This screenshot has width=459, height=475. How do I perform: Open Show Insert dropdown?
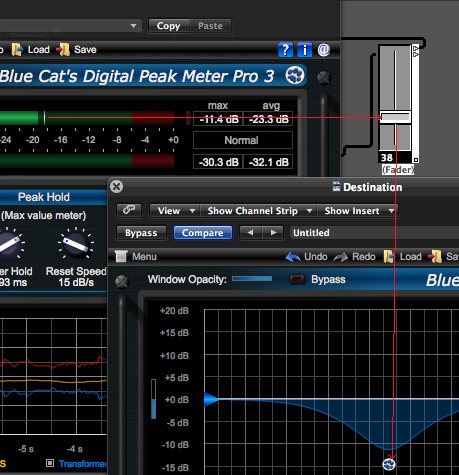(x=357, y=211)
